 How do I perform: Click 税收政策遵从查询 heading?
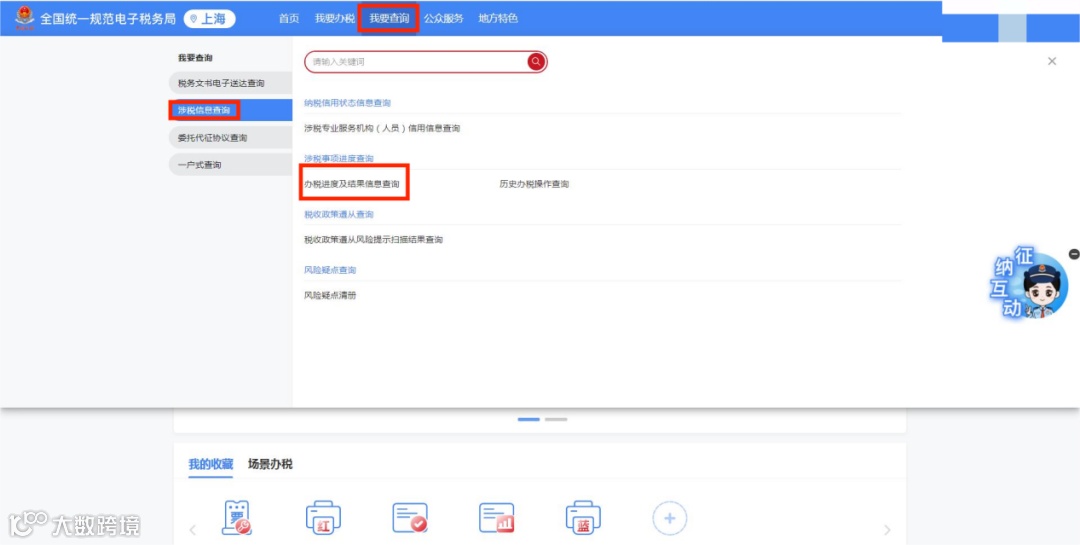click(339, 214)
